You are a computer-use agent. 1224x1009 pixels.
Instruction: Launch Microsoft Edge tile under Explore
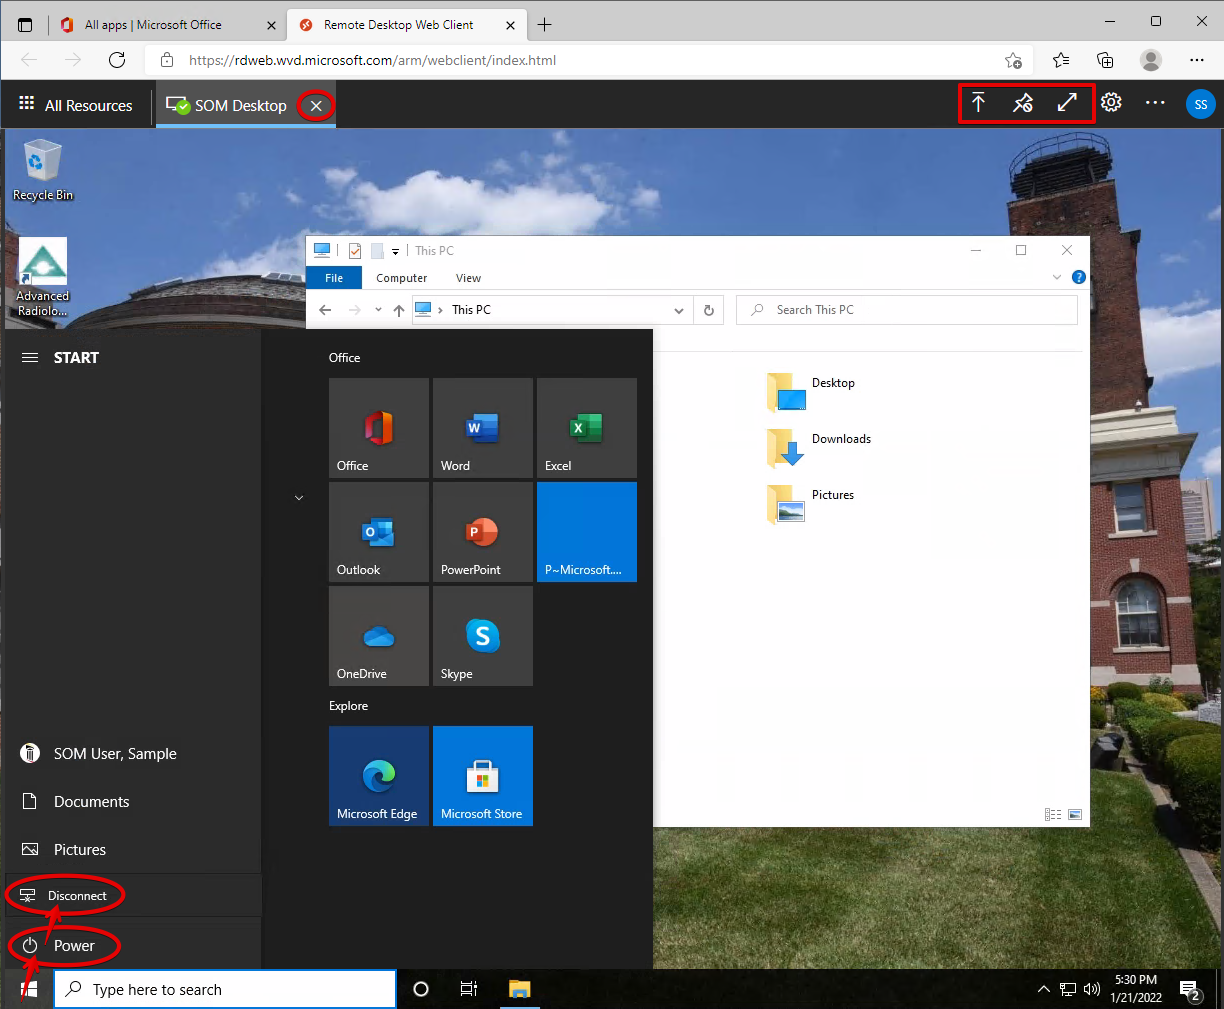click(379, 776)
